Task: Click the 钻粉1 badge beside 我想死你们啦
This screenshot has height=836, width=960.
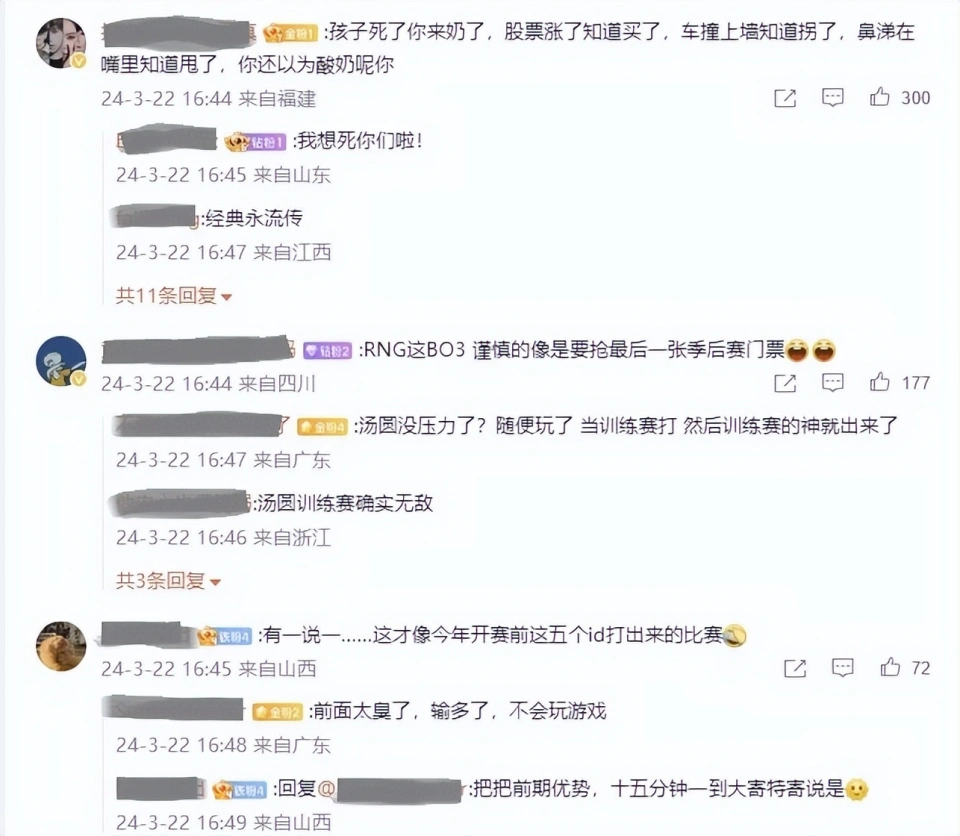Action: pos(255,142)
